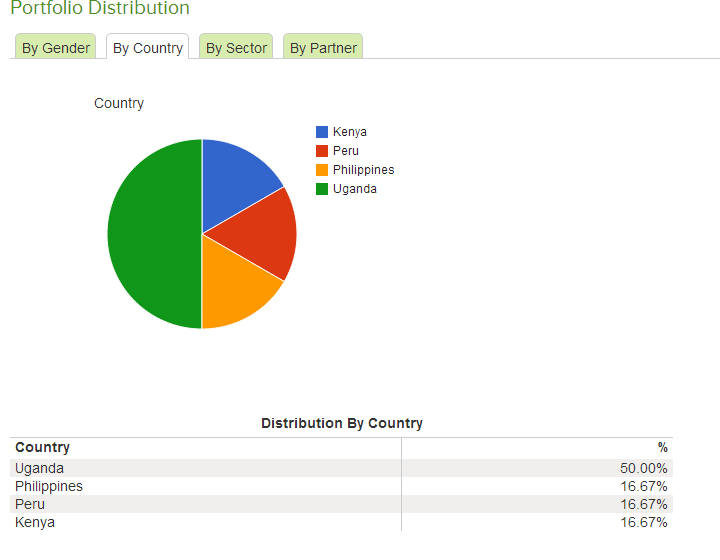This screenshot has width=720, height=560.
Task: Click the Kenya legend label
Action: (350, 132)
